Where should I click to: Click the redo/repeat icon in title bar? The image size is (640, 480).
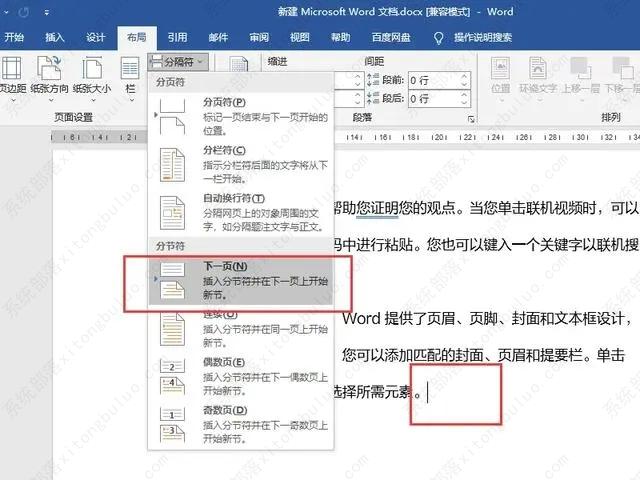click(x=24, y=12)
